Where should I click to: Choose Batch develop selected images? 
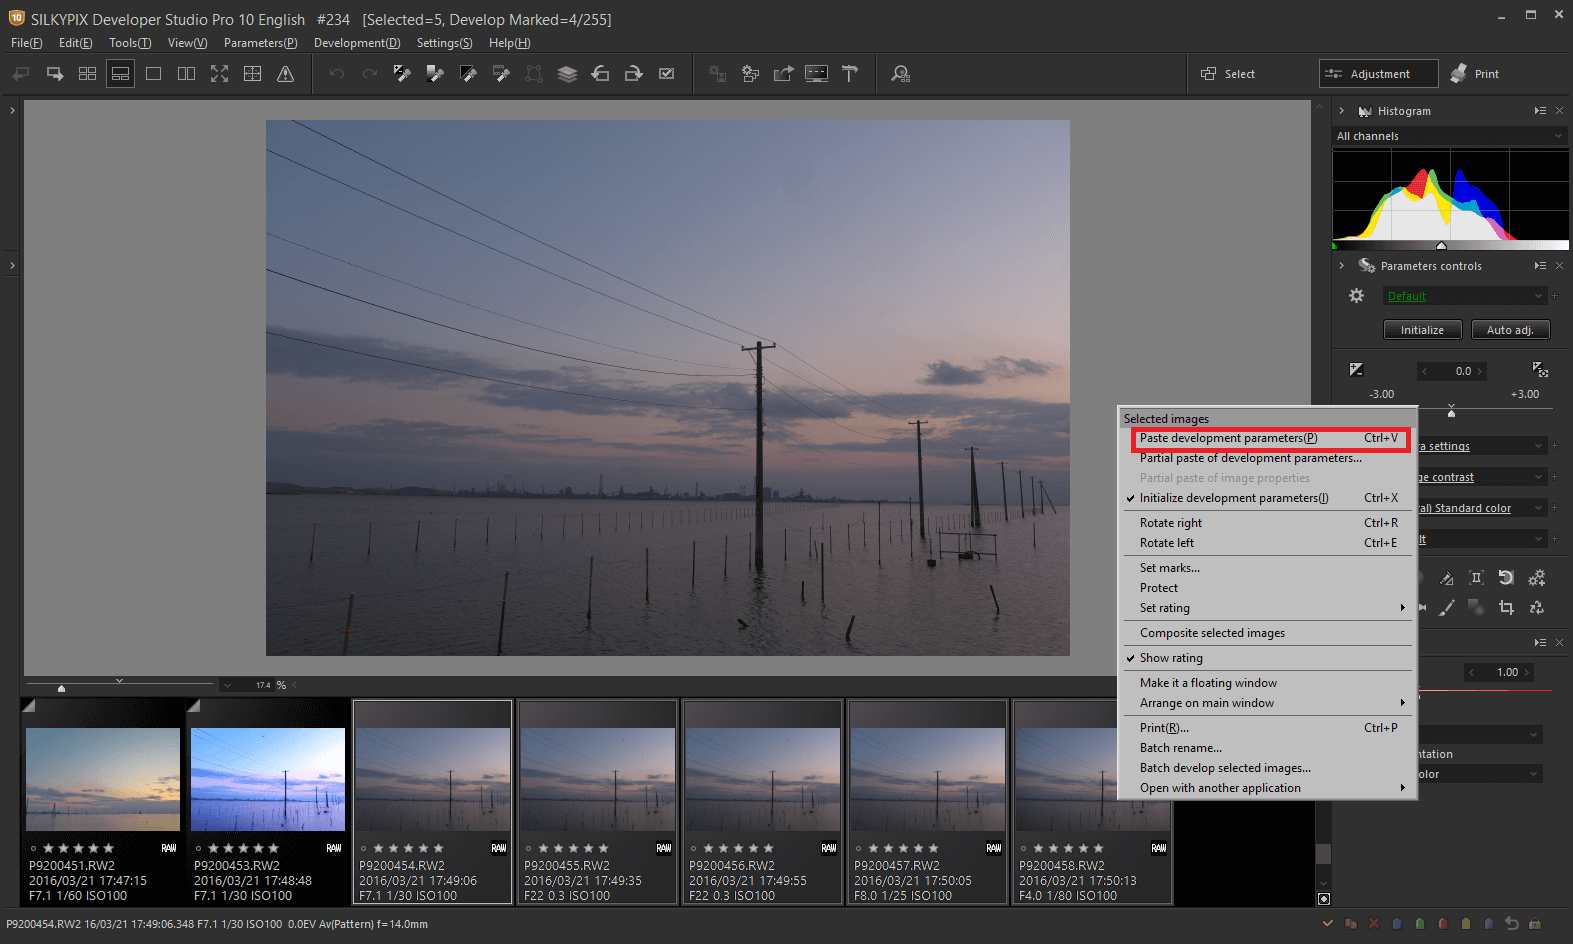click(x=1267, y=768)
